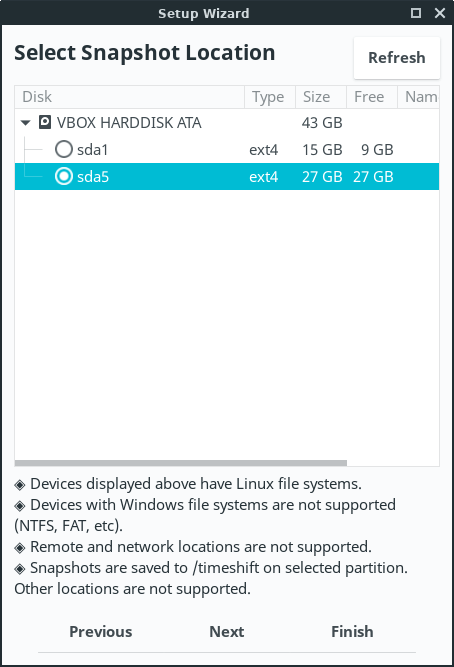Click the Disk column header
The height and width of the screenshot is (667, 454).
[129, 97]
